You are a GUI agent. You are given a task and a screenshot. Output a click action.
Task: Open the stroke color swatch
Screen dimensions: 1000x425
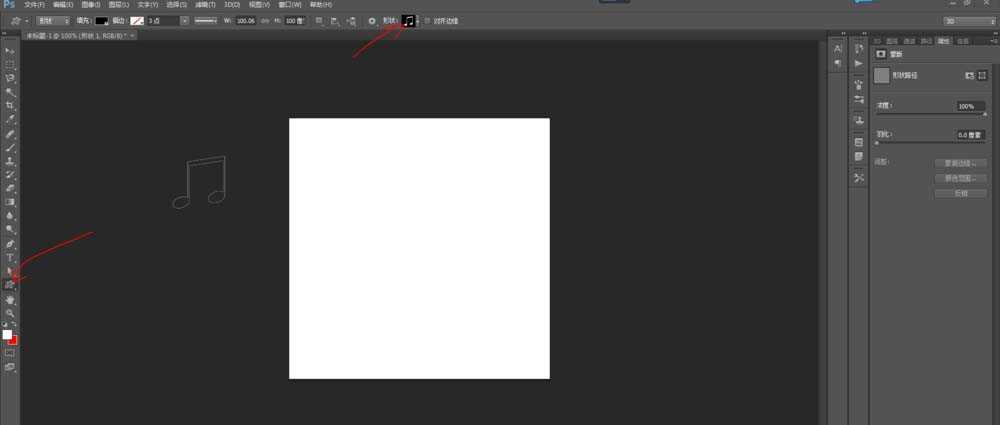(x=137, y=21)
